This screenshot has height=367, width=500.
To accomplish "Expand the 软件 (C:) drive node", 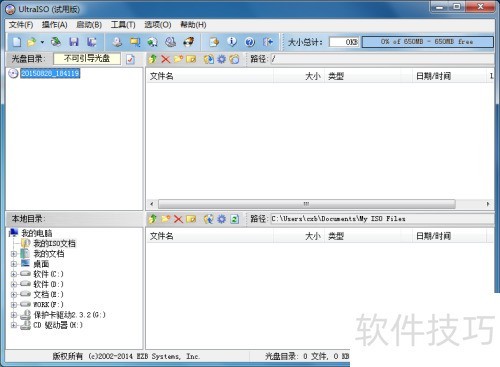I will click(x=14, y=274).
